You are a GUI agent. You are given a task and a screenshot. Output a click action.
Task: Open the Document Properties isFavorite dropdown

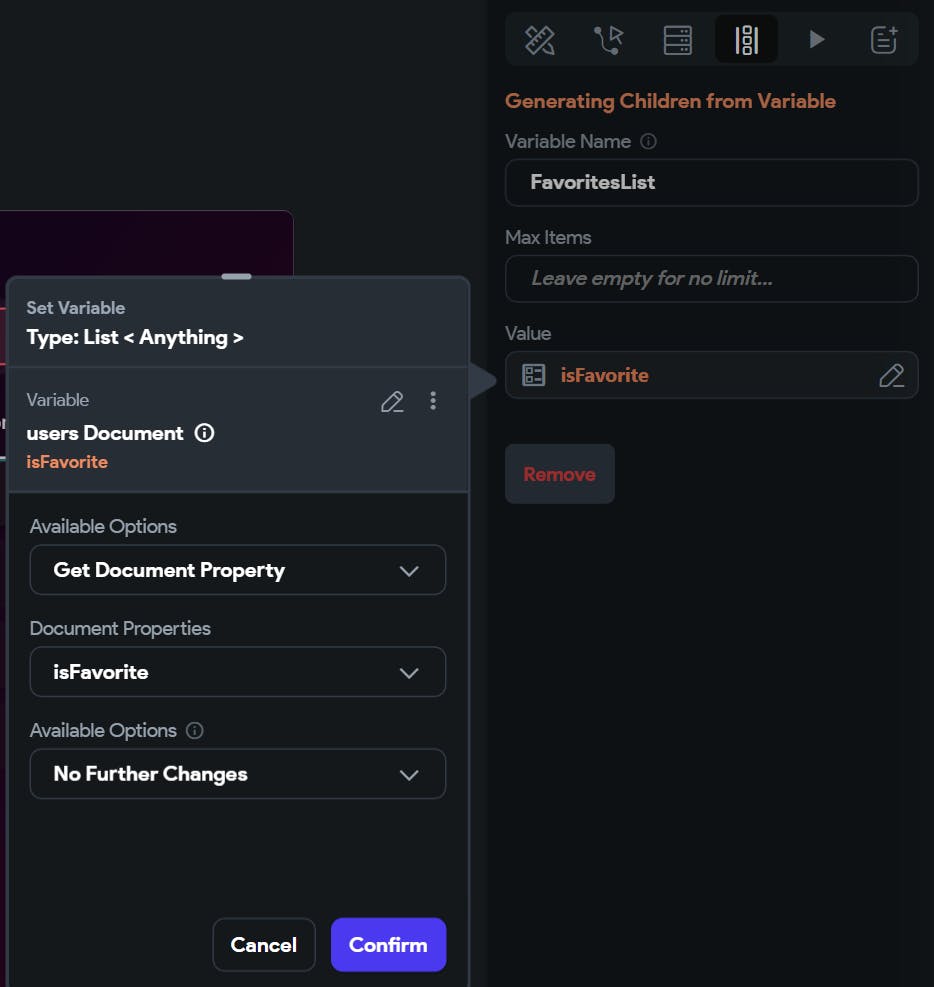(x=238, y=672)
